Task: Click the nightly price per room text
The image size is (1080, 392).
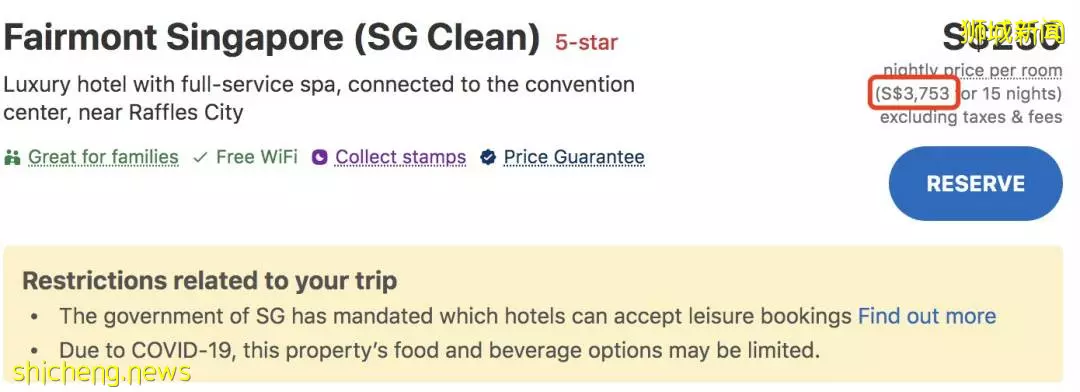Action: tap(973, 70)
